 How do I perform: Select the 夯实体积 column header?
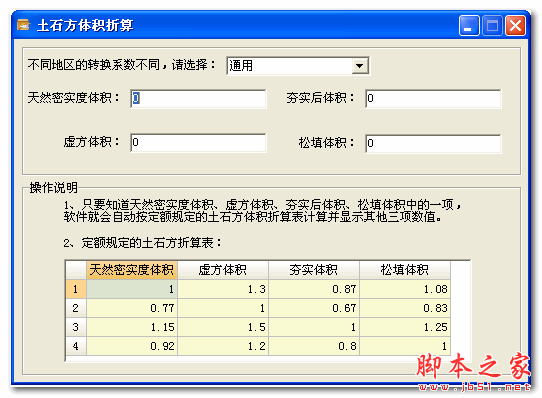pos(314,270)
